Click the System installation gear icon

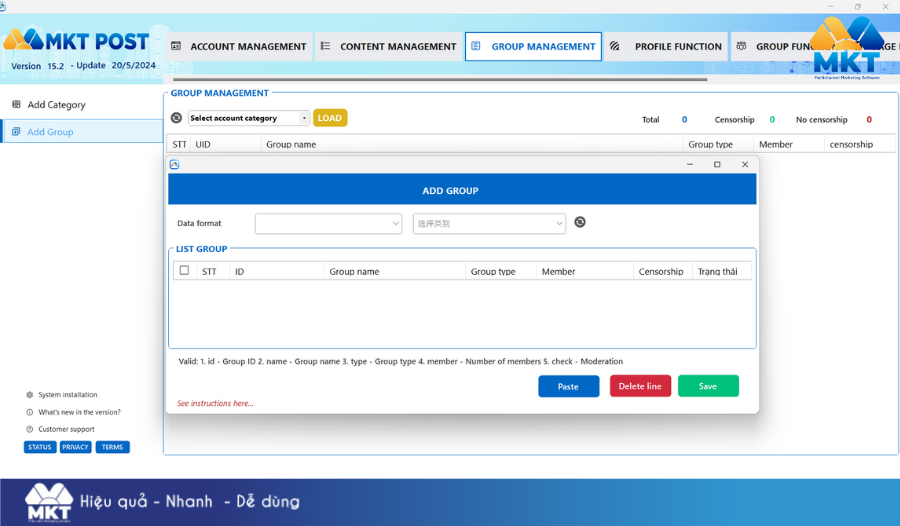tap(30, 394)
